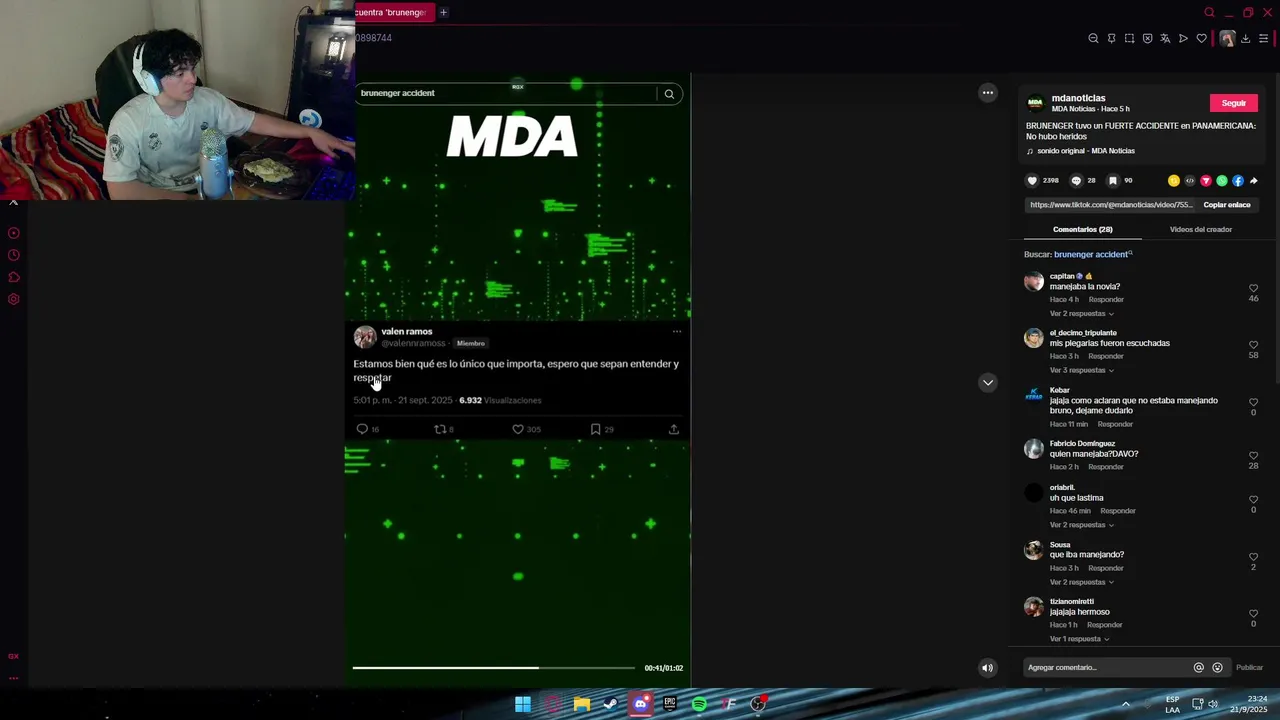Open Steam from taskbar
Image resolution: width=1280 pixels, height=720 pixels.
coord(610,704)
